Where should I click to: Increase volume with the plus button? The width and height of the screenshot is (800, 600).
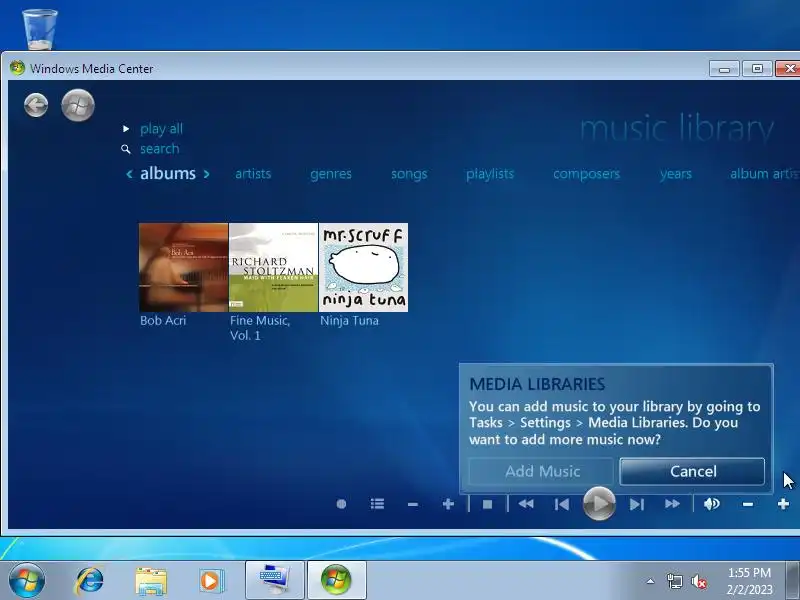(x=784, y=504)
